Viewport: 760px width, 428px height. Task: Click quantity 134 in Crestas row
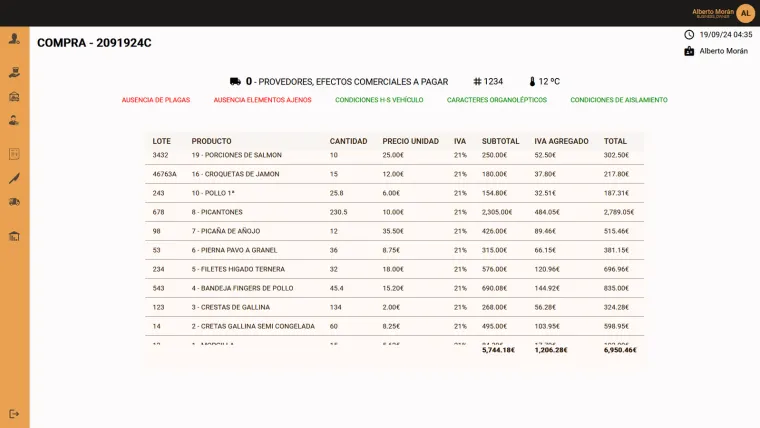[x=335, y=307]
